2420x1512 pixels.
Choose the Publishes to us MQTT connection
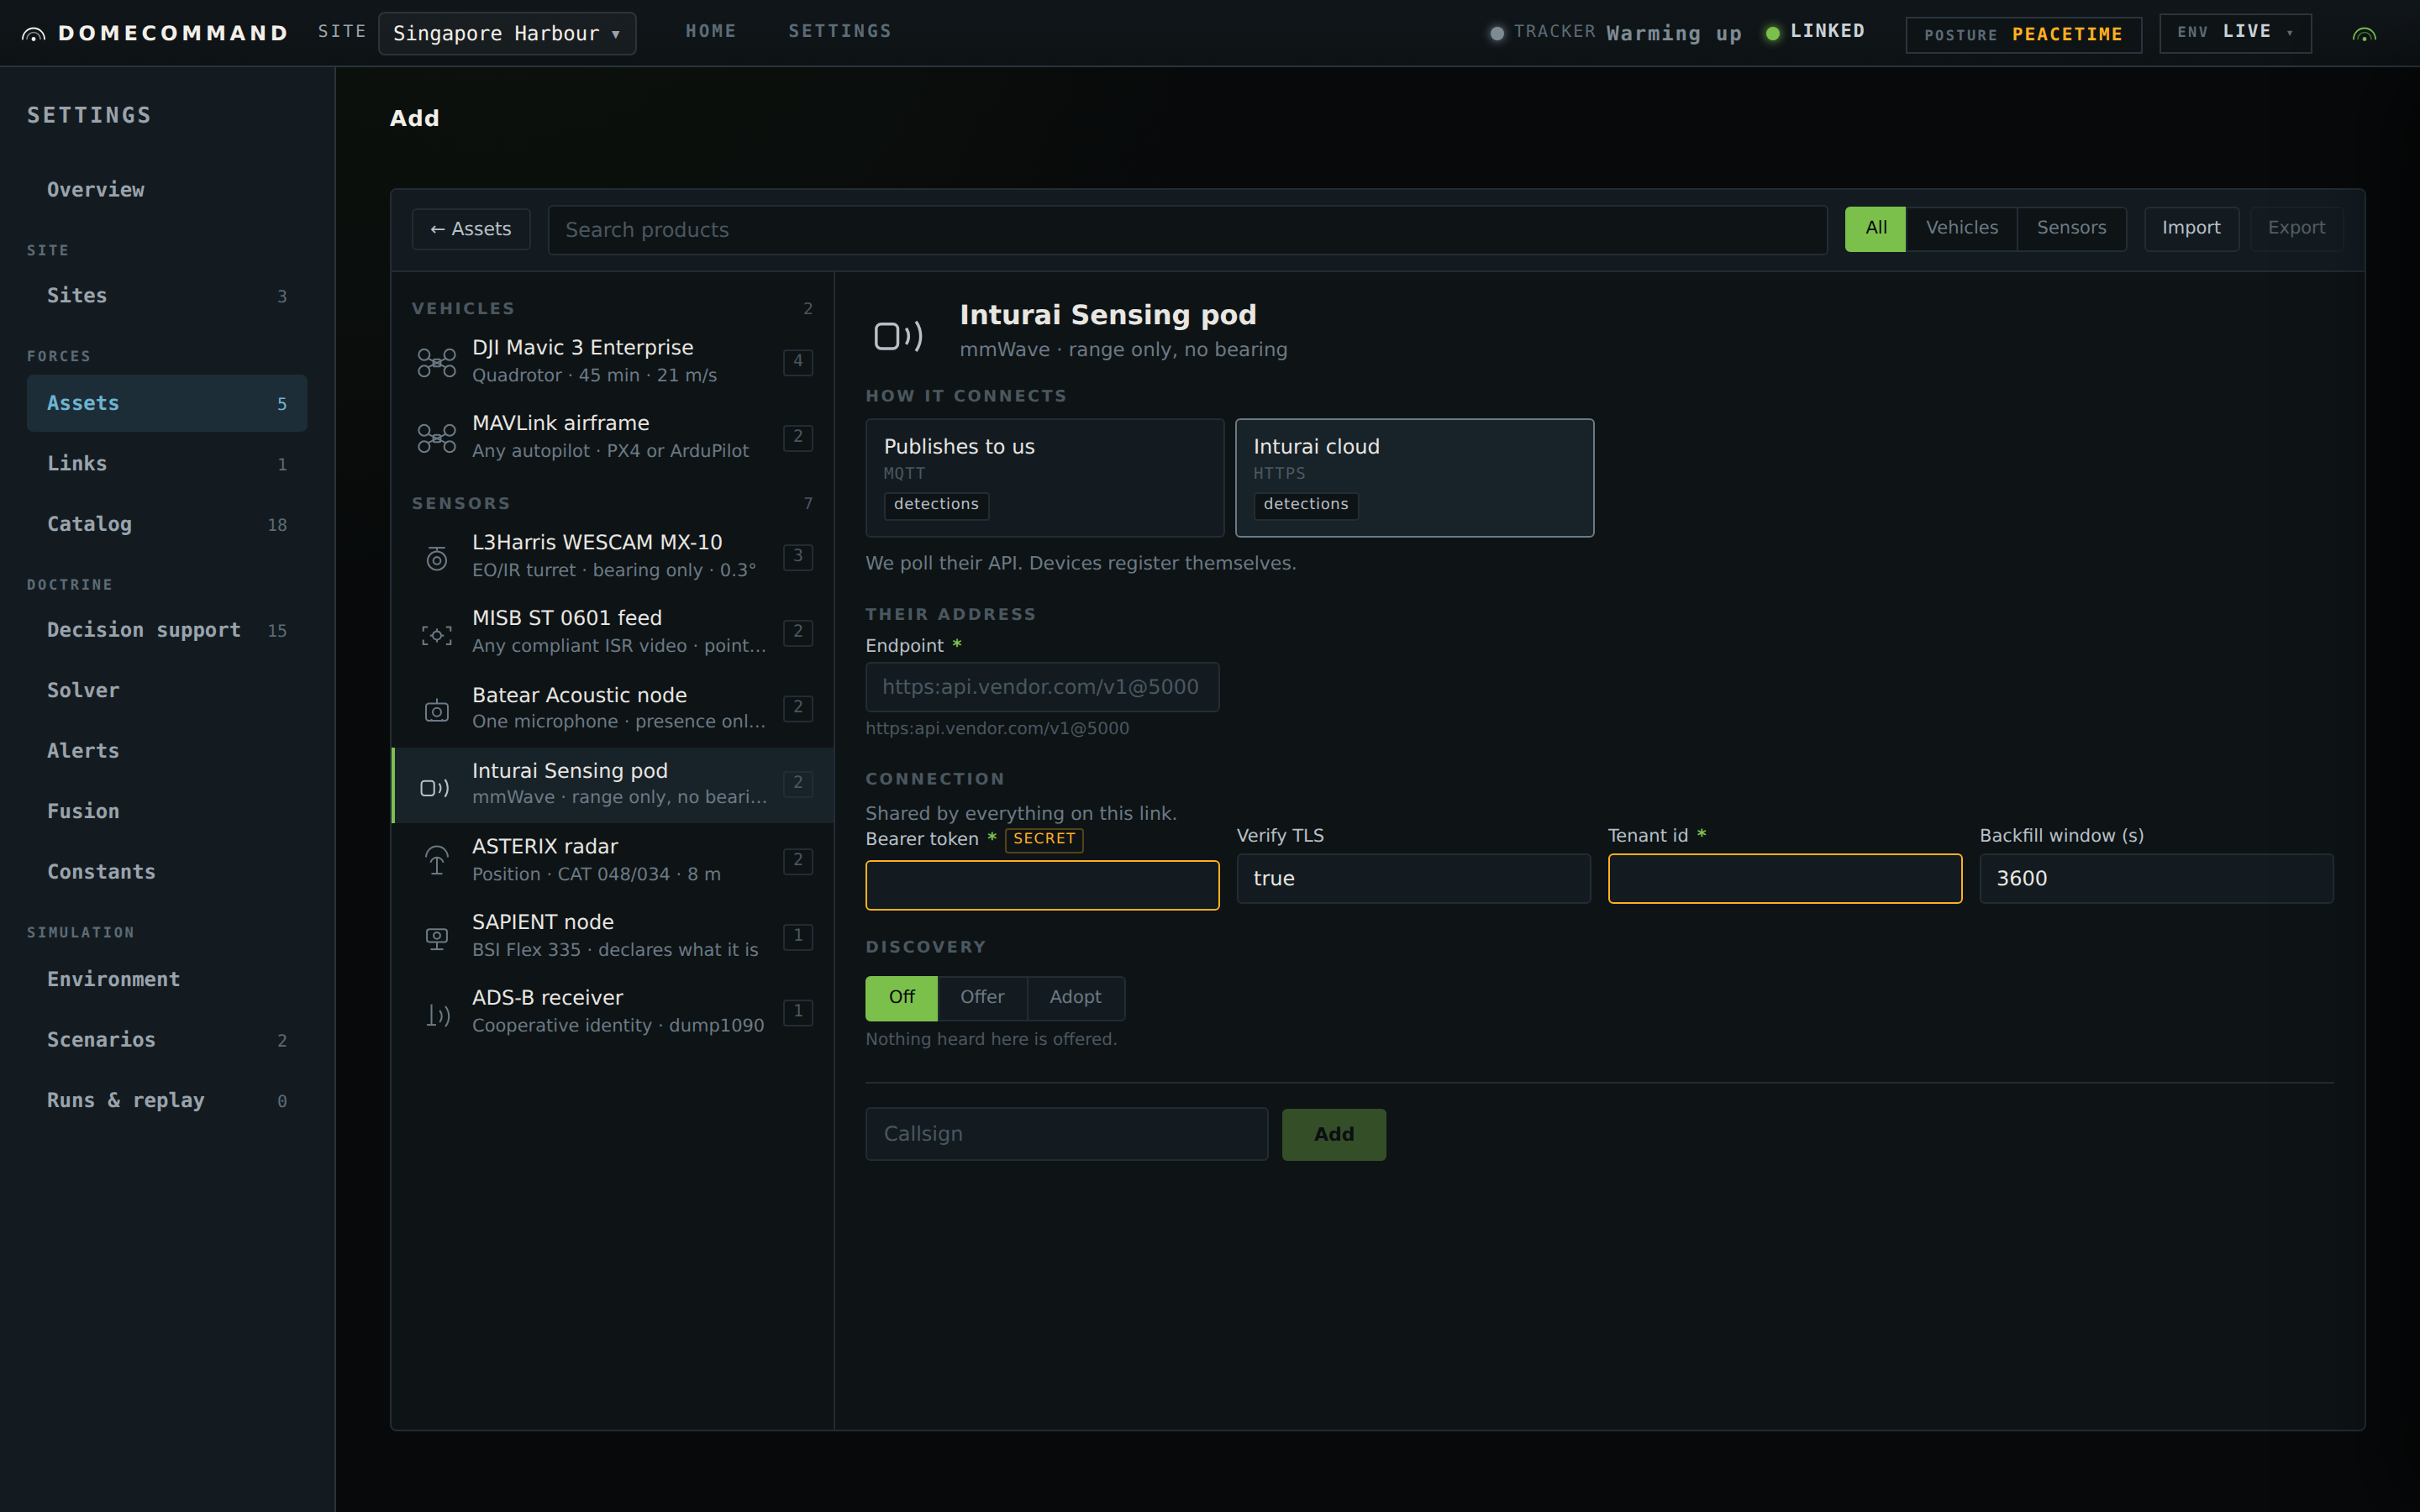coord(1044,478)
